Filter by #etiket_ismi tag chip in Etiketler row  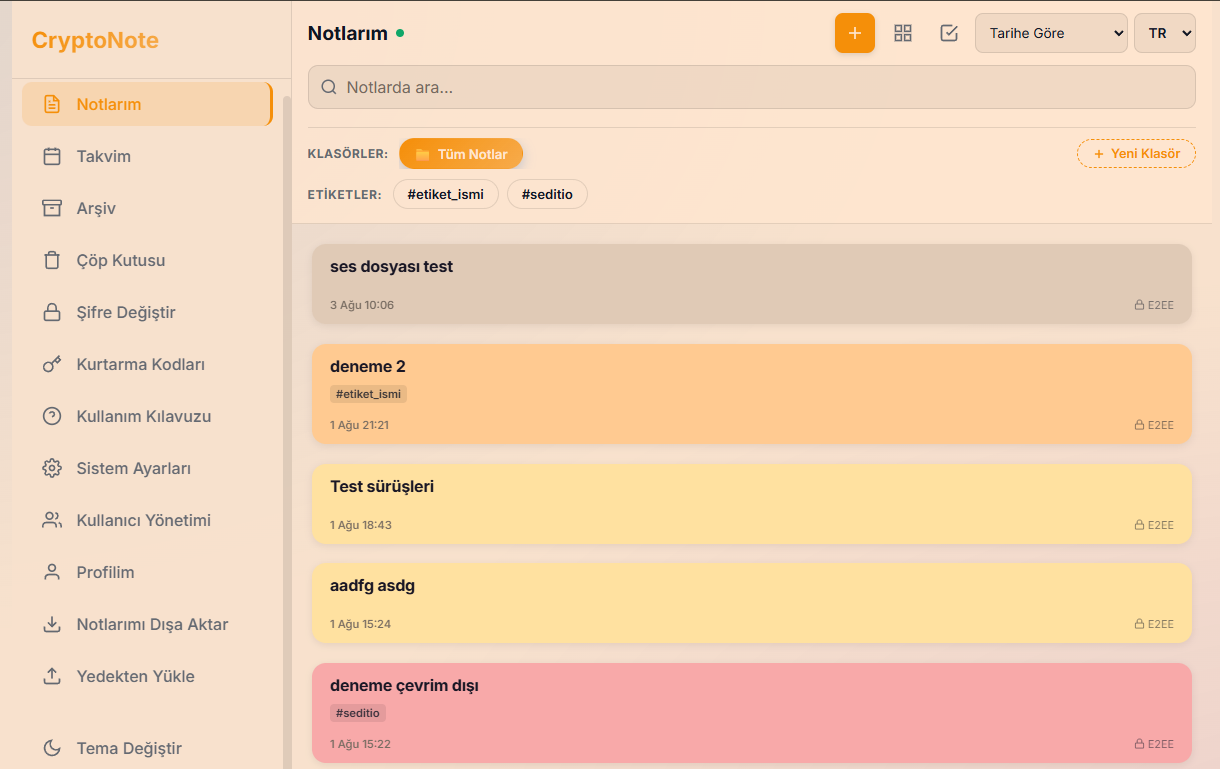(x=446, y=194)
